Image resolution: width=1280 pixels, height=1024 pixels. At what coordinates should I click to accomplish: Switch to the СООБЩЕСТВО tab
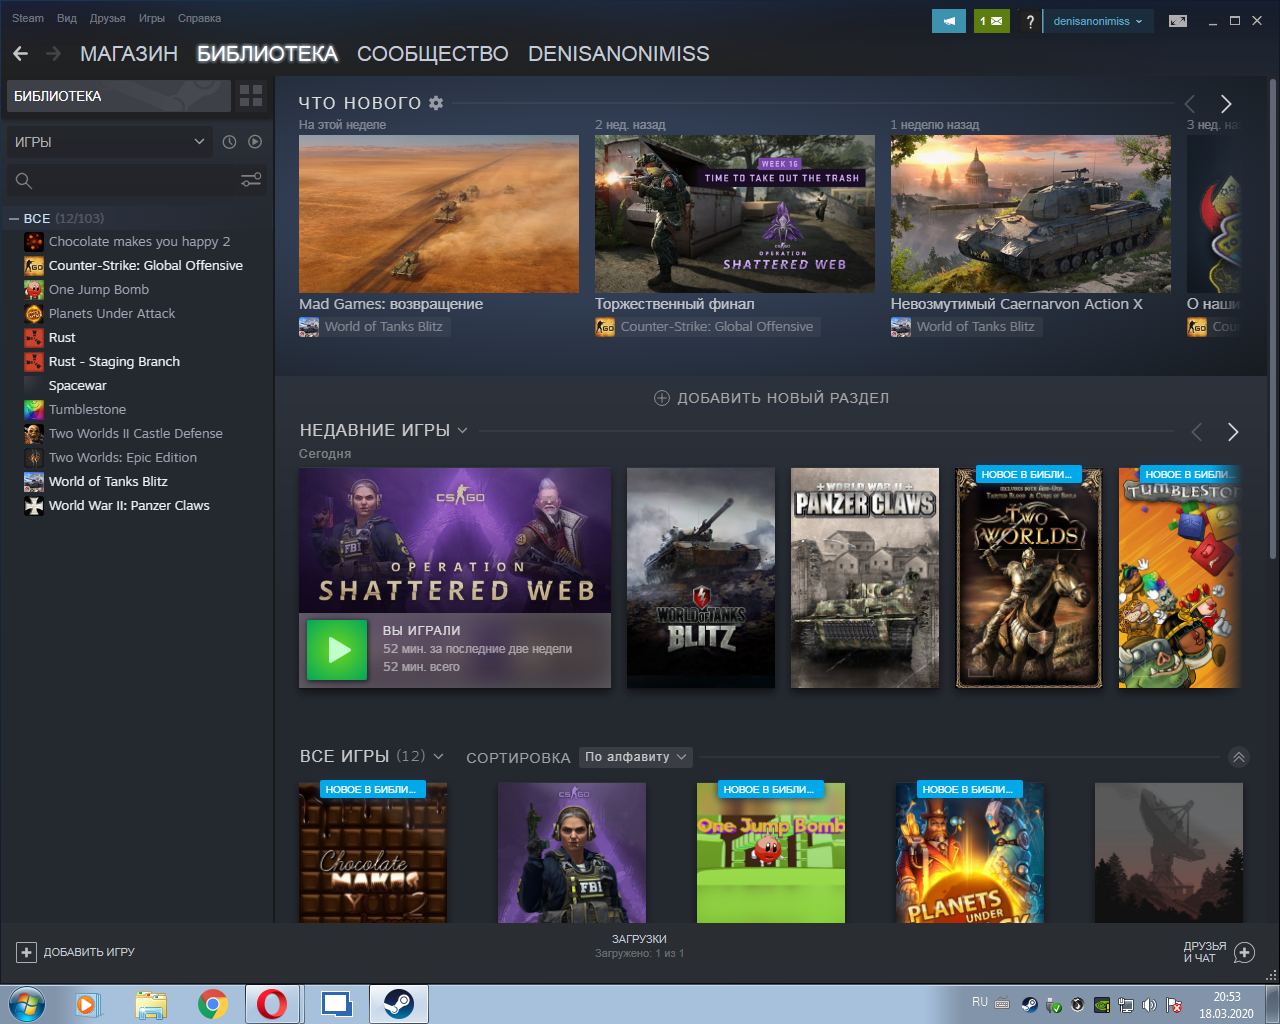click(x=433, y=54)
